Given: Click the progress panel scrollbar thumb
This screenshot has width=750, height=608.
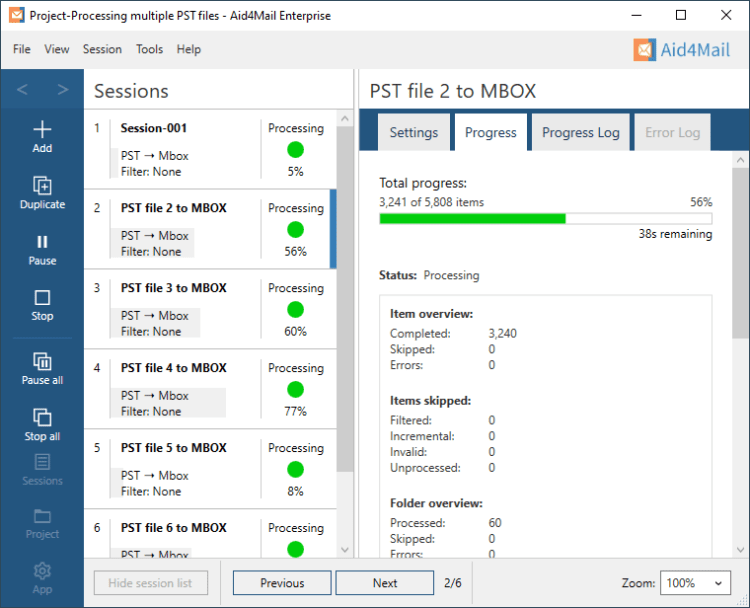Looking at the screenshot, I should pyautogui.click(x=740, y=254).
